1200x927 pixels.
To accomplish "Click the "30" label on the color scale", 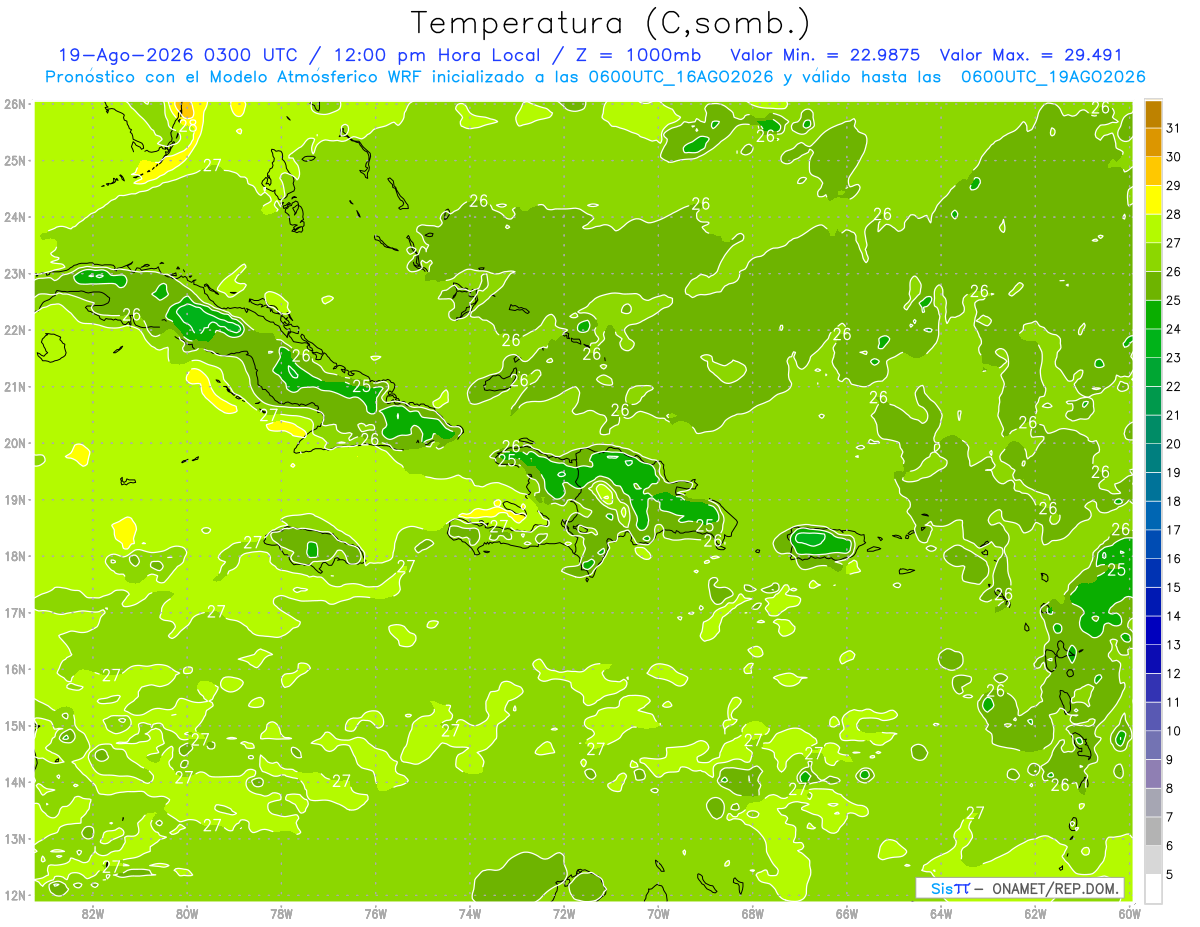I will click(1174, 157).
